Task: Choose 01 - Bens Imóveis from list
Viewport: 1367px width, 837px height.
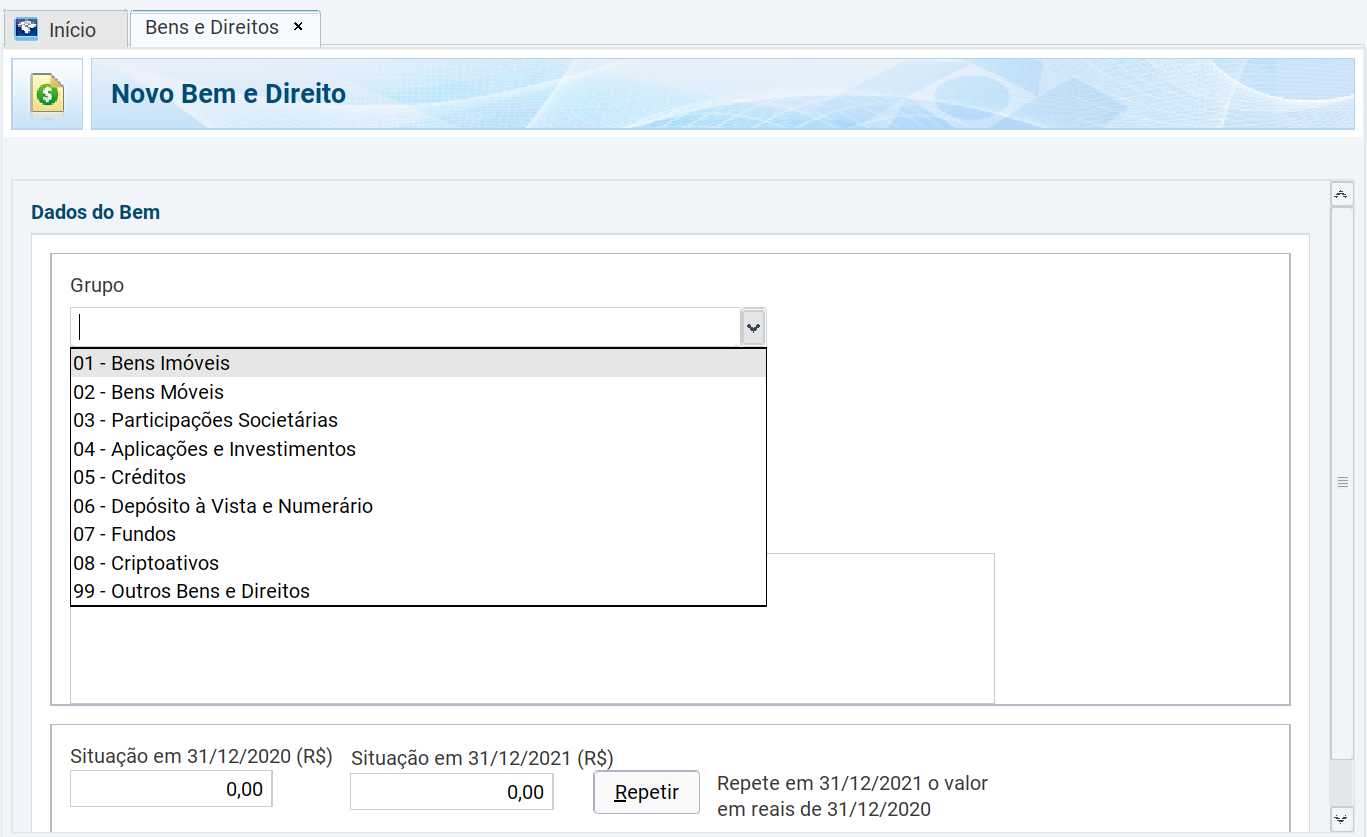Action: 151,363
